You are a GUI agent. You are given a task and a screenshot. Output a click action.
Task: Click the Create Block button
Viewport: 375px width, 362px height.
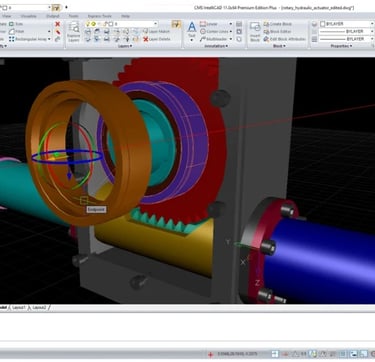(x=278, y=24)
